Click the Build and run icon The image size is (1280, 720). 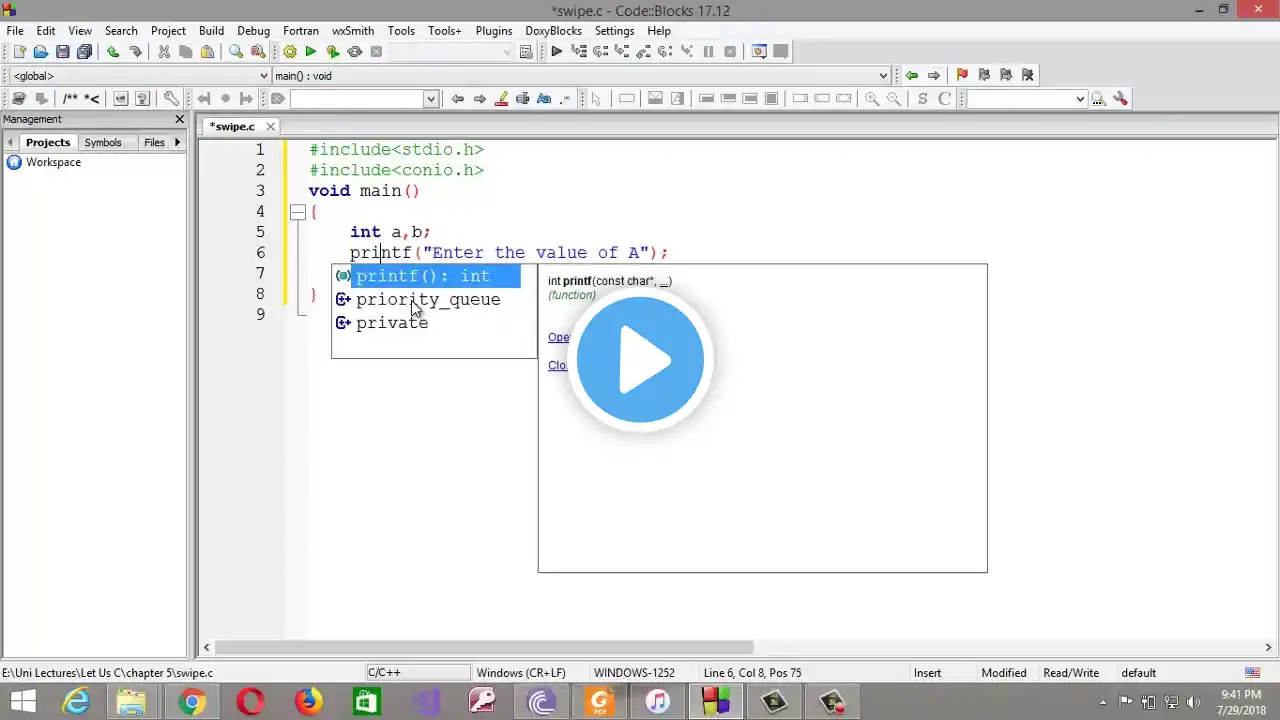tap(332, 52)
